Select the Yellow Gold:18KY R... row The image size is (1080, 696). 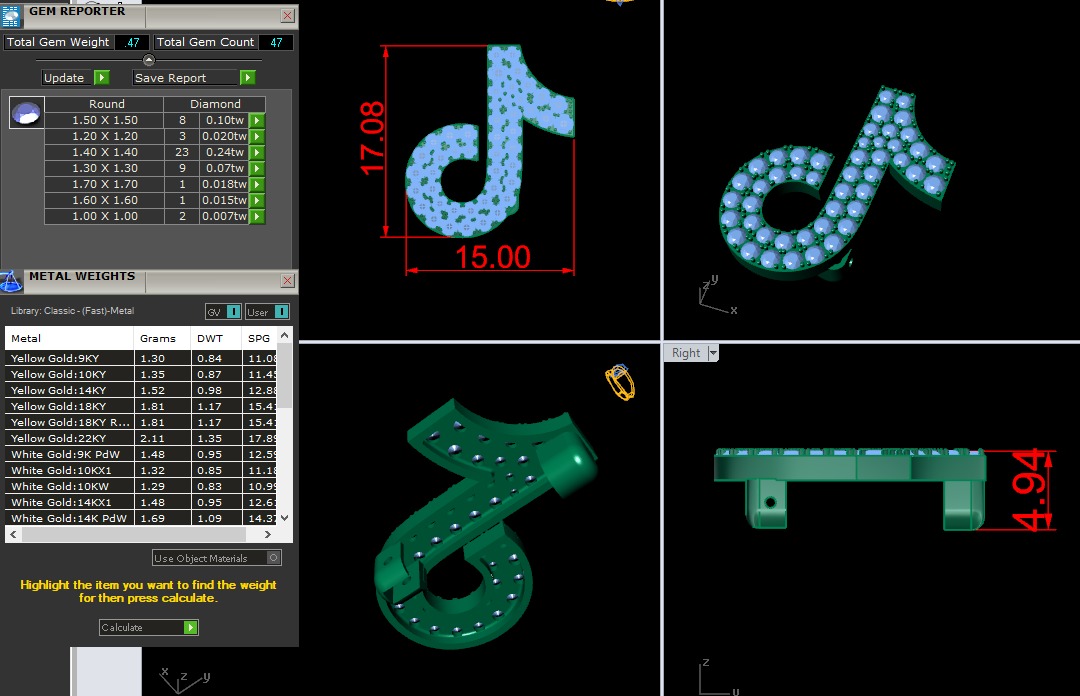[141, 422]
